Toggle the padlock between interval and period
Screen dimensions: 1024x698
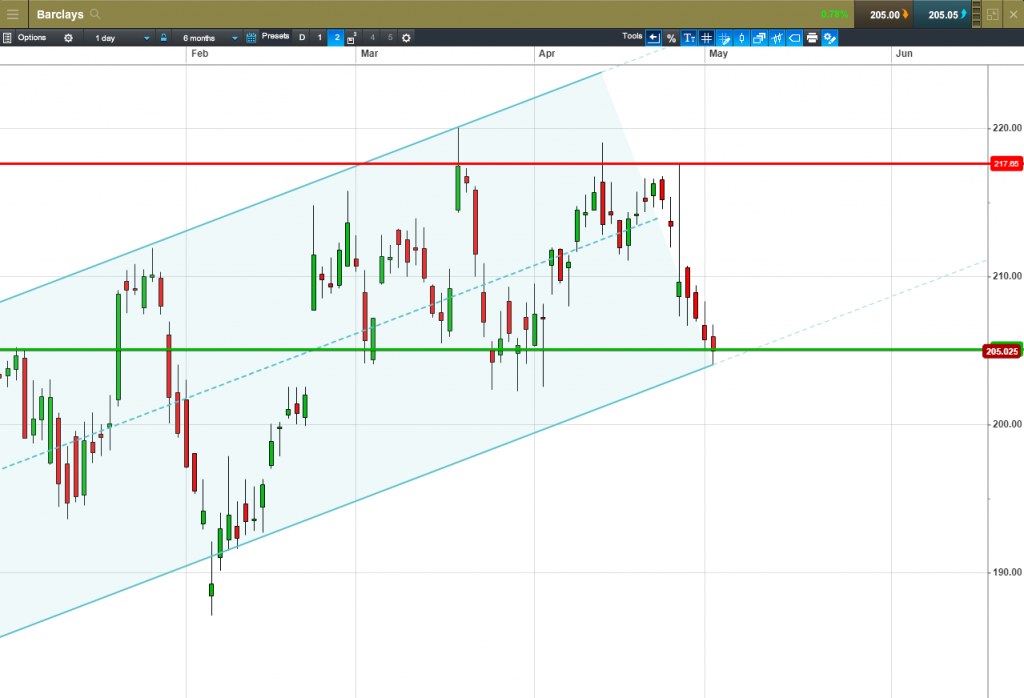[164, 38]
